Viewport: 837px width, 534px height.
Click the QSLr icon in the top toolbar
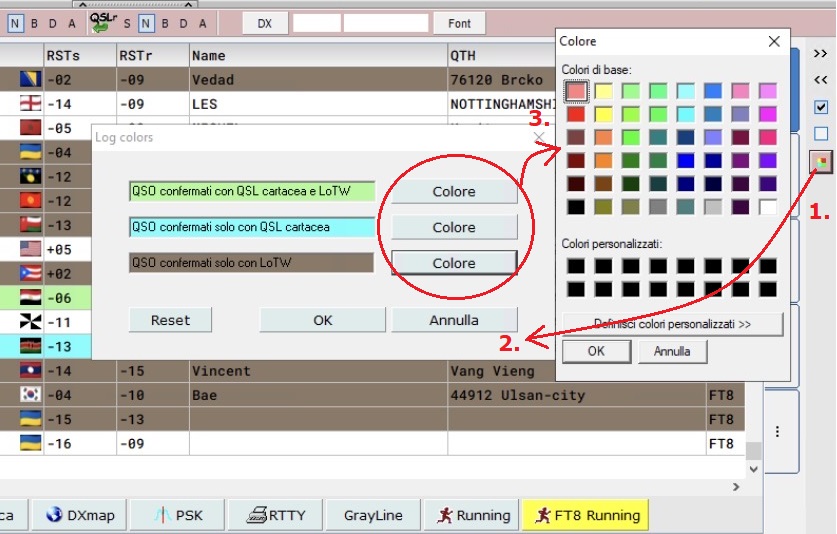[102, 22]
